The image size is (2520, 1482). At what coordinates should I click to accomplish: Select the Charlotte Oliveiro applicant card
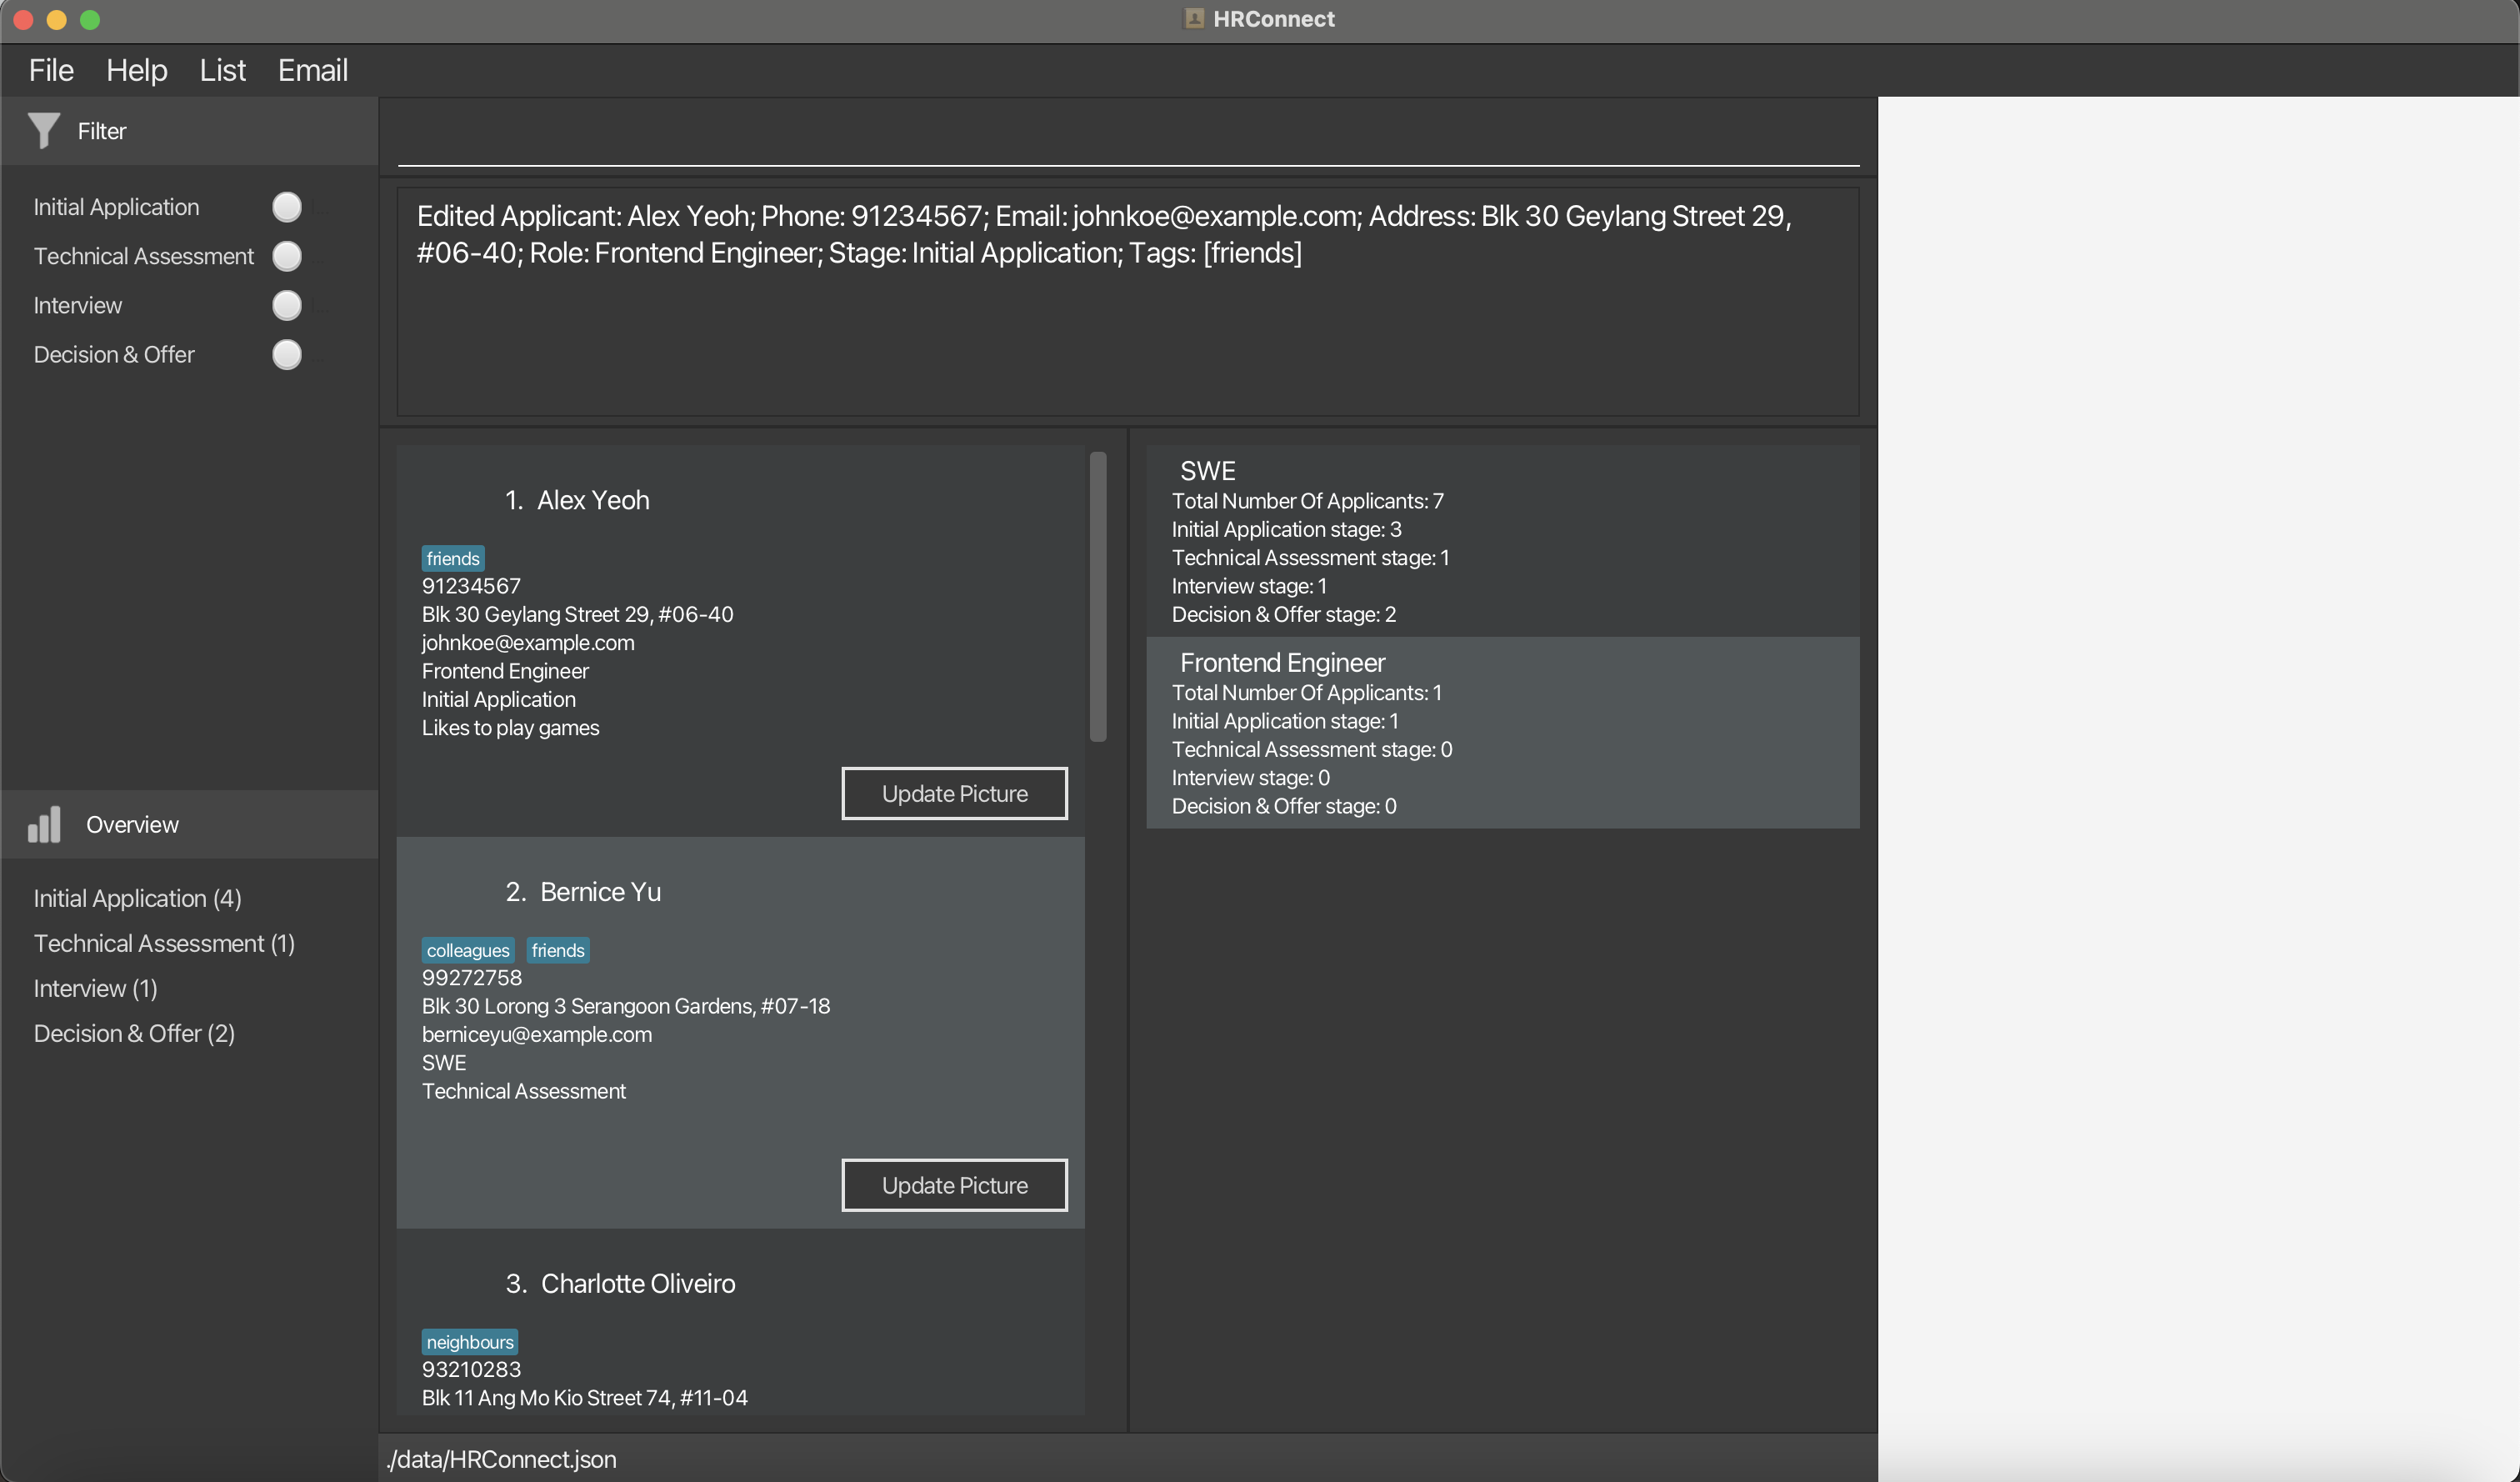tap(740, 1320)
